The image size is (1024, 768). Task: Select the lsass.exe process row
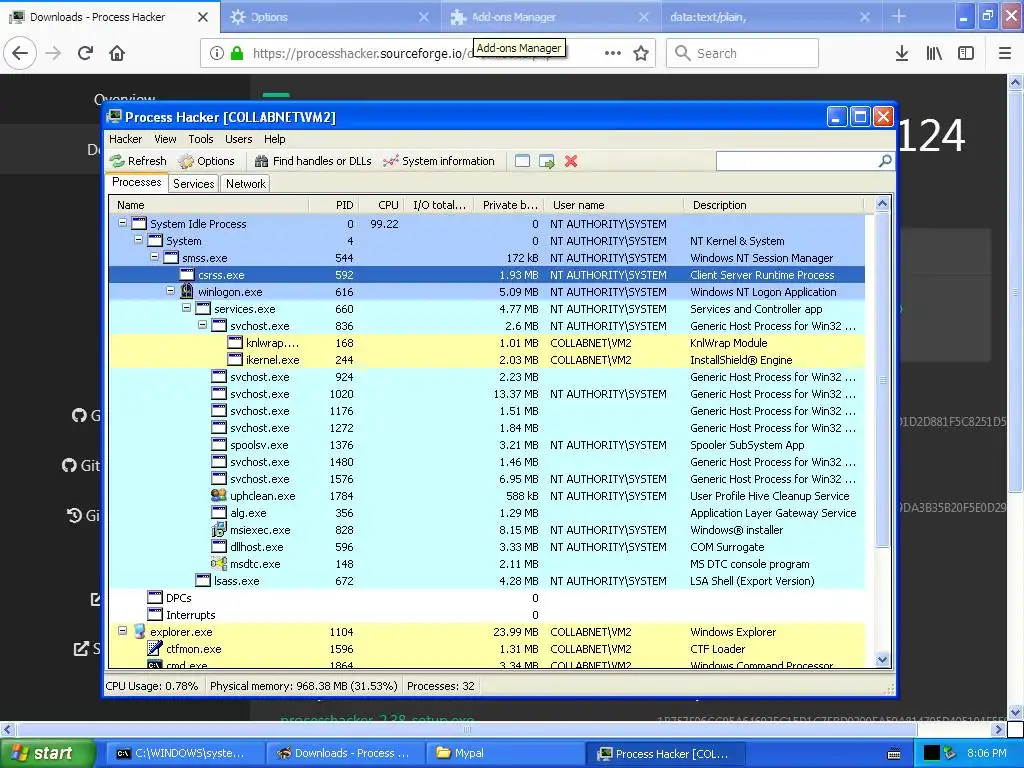click(487, 581)
